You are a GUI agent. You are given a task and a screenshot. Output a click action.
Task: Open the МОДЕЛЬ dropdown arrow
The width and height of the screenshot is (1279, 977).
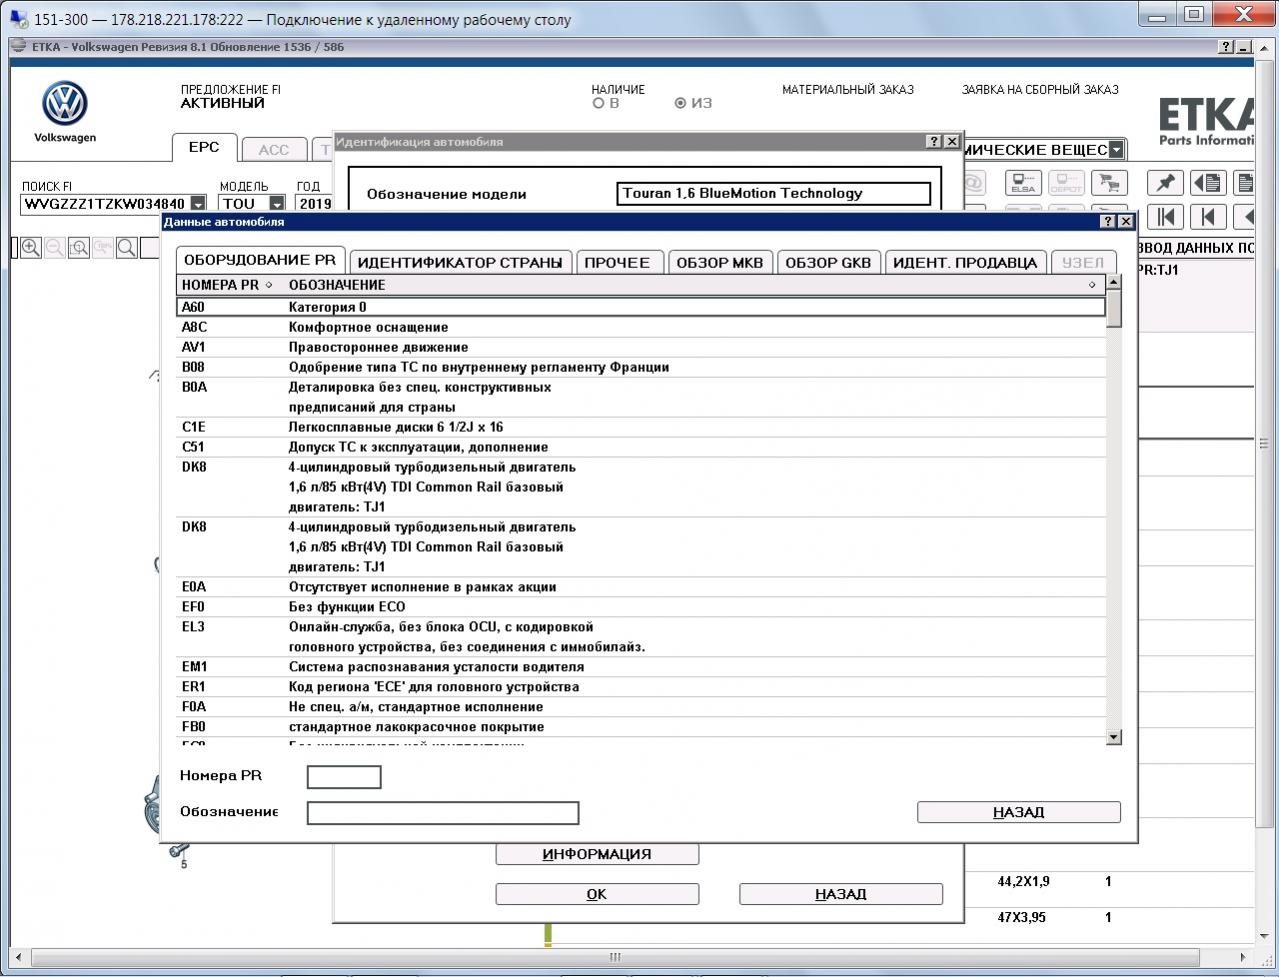pos(277,204)
